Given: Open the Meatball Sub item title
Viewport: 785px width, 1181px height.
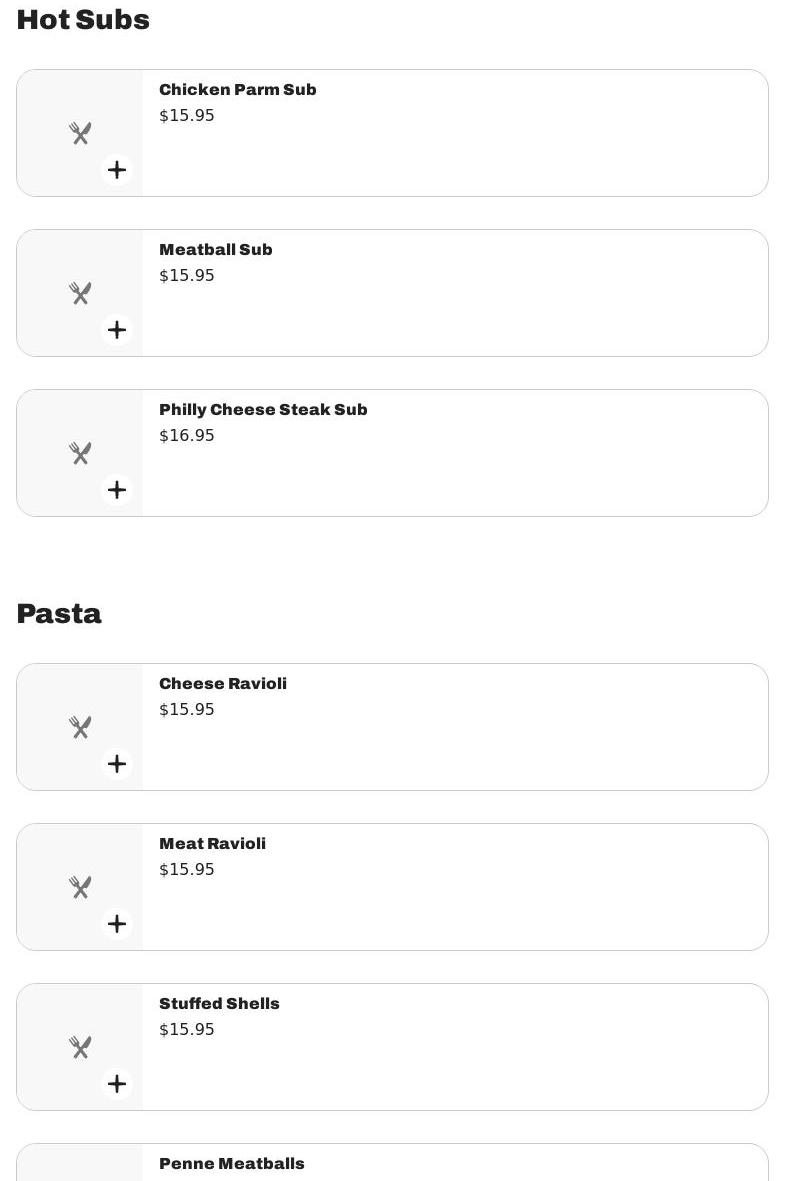Looking at the screenshot, I should tap(215, 249).
